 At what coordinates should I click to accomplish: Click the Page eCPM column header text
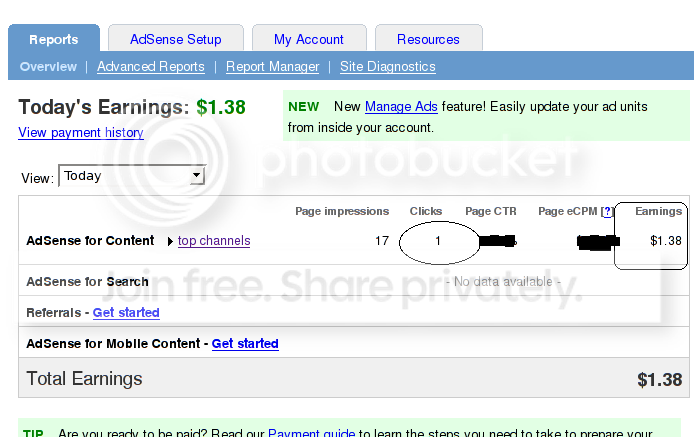[x=567, y=211]
